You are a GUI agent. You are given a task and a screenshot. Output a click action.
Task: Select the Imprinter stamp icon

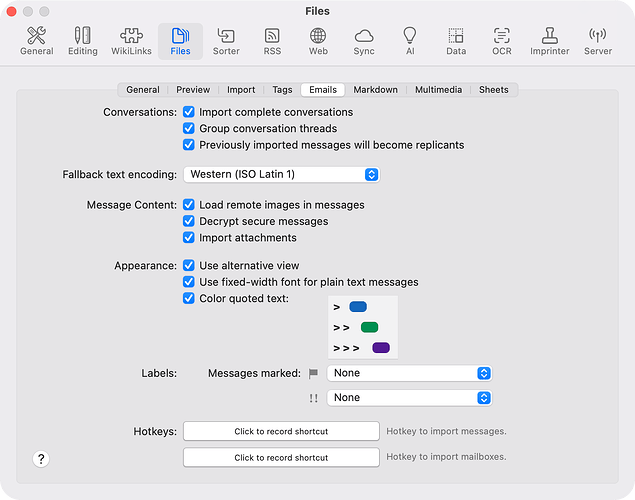point(549,41)
